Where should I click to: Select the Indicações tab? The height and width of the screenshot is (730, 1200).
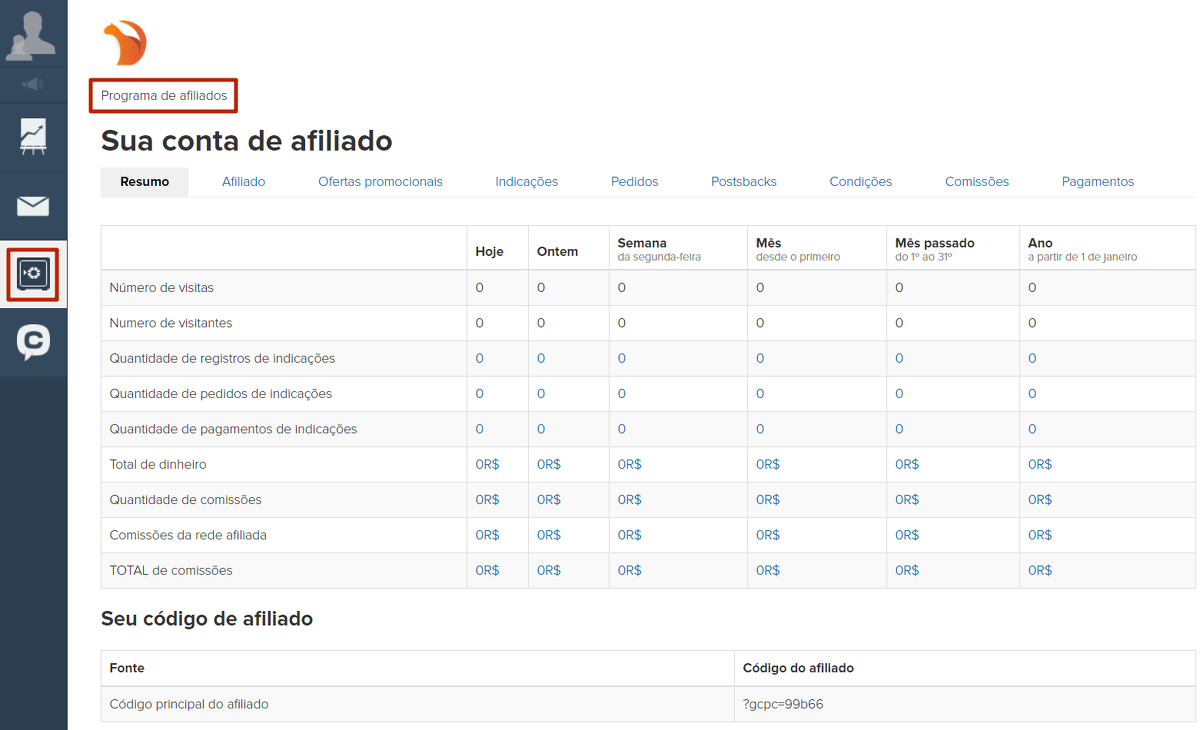coord(526,182)
